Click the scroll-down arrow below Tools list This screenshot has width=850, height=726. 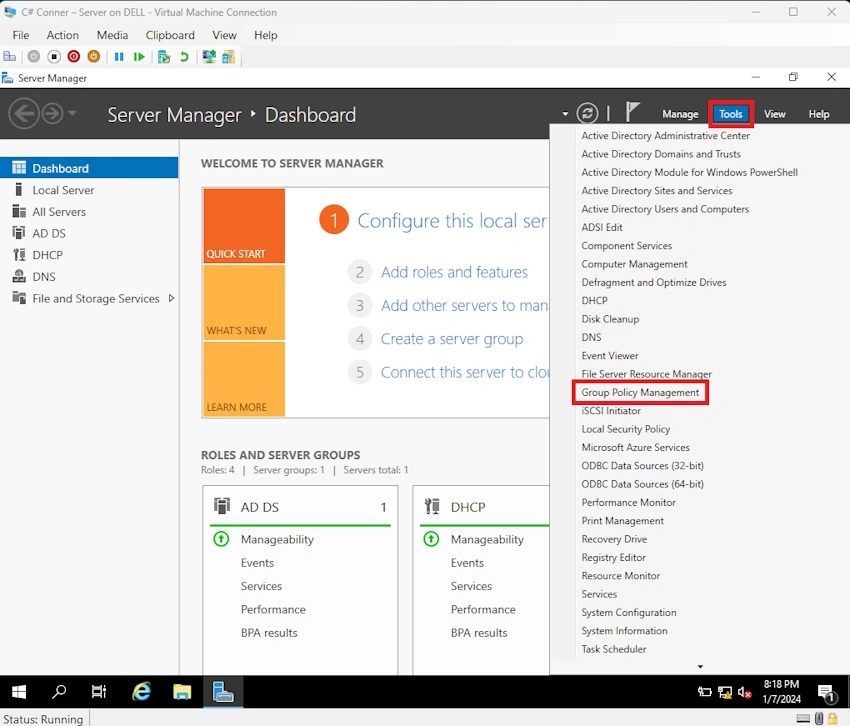(700, 666)
